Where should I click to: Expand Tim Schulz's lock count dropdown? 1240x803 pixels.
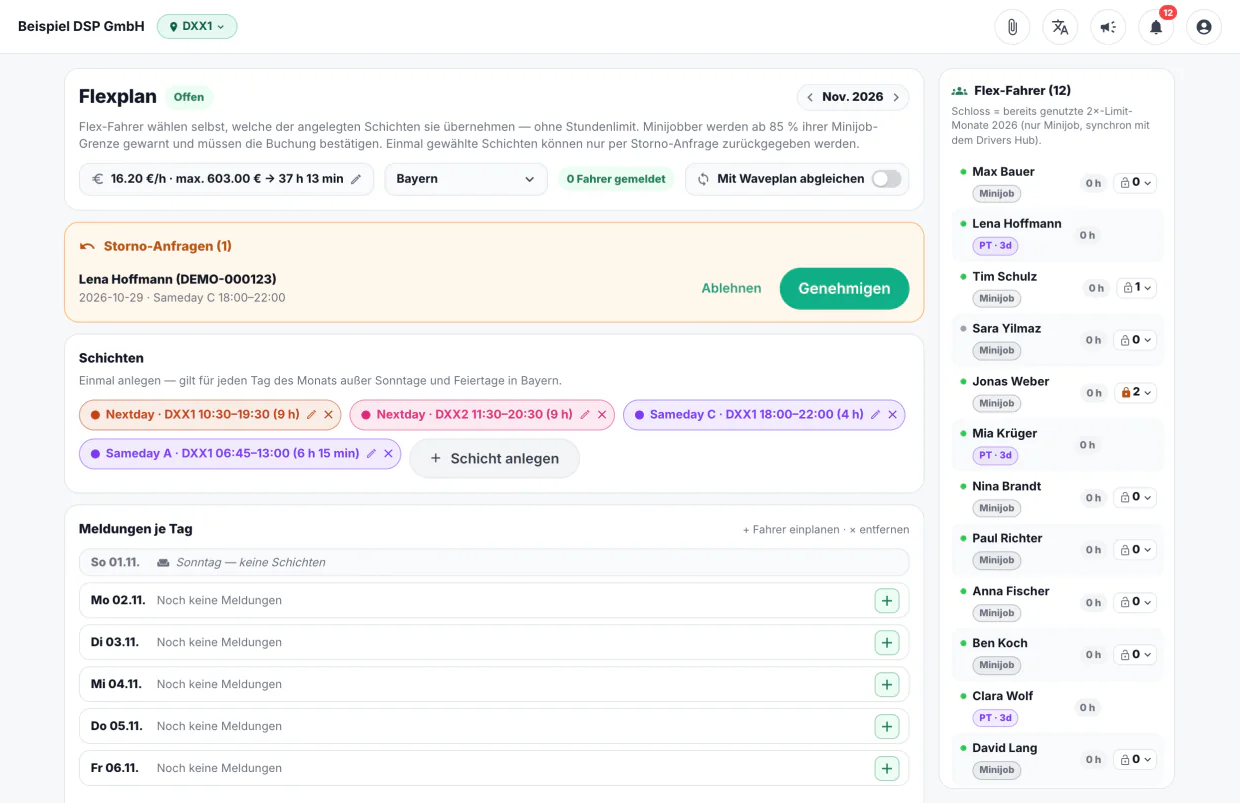pos(1136,288)
